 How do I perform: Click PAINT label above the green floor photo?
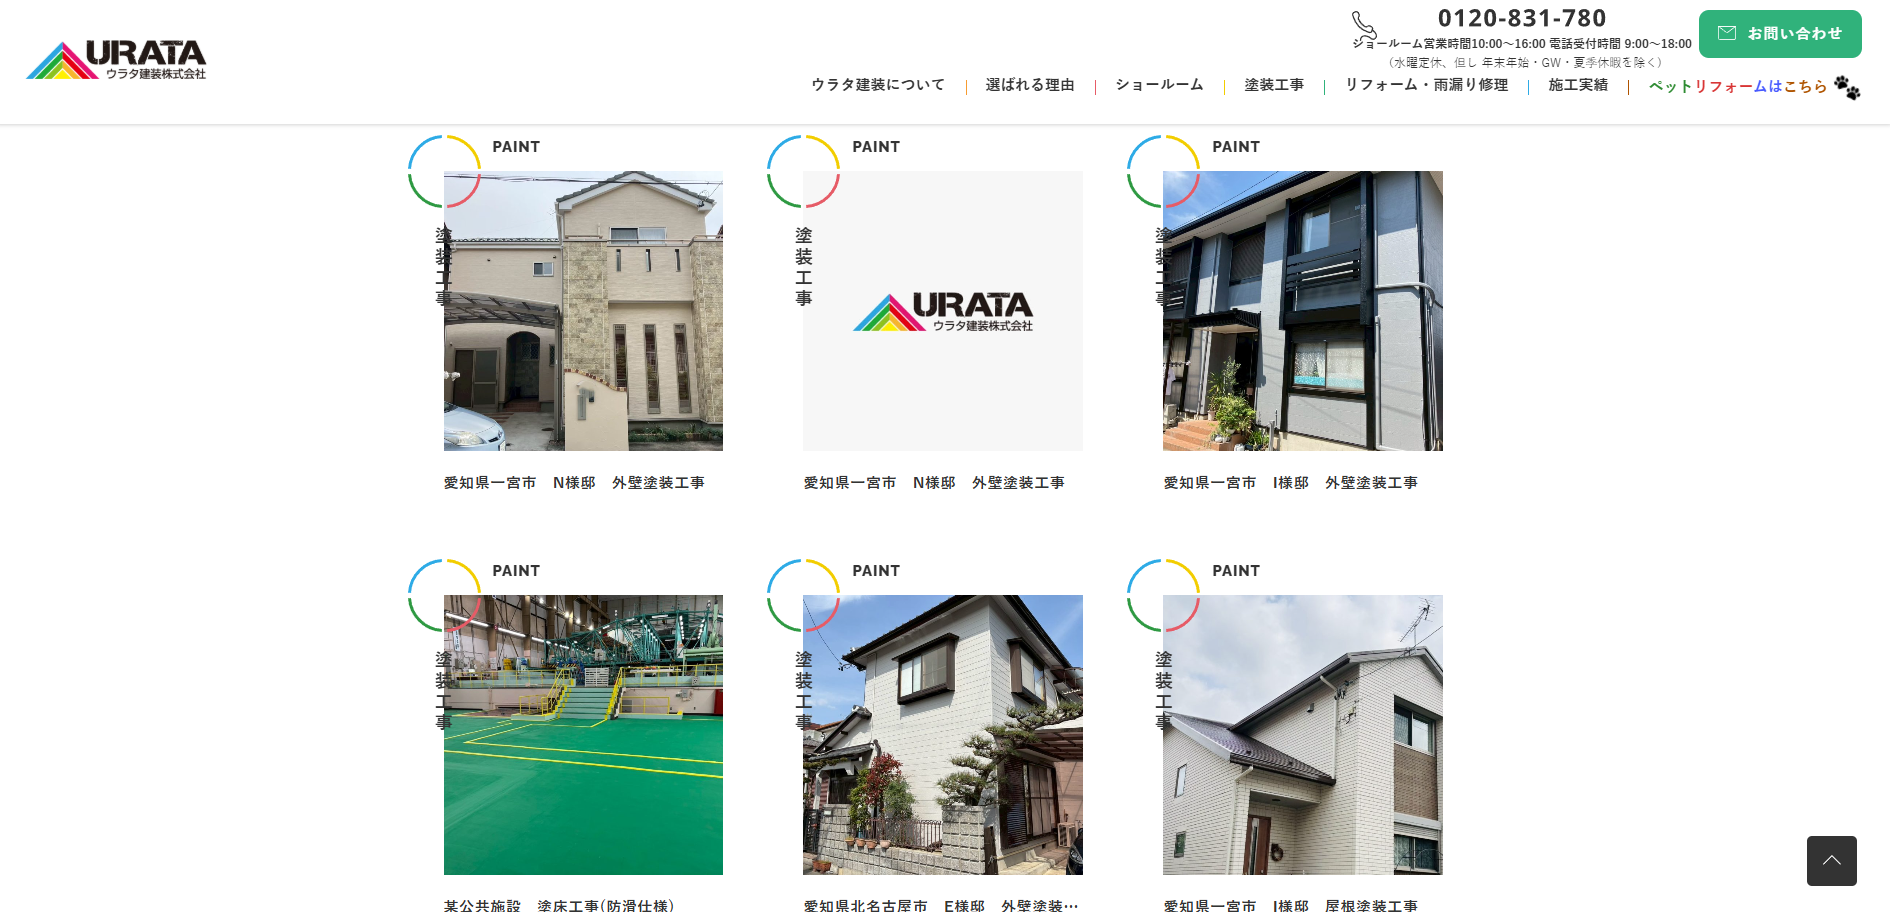pos(516,571)
